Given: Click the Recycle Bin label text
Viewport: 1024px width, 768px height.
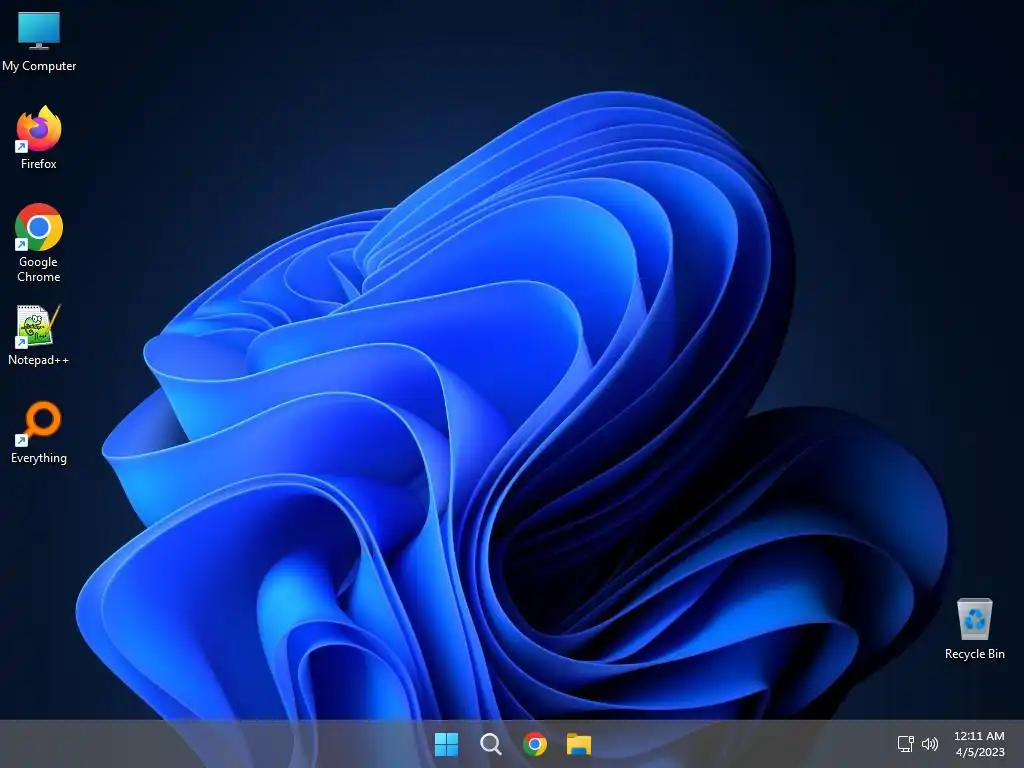Looking at the screenshot, I should pyautogui.click(x=974, y=654).
